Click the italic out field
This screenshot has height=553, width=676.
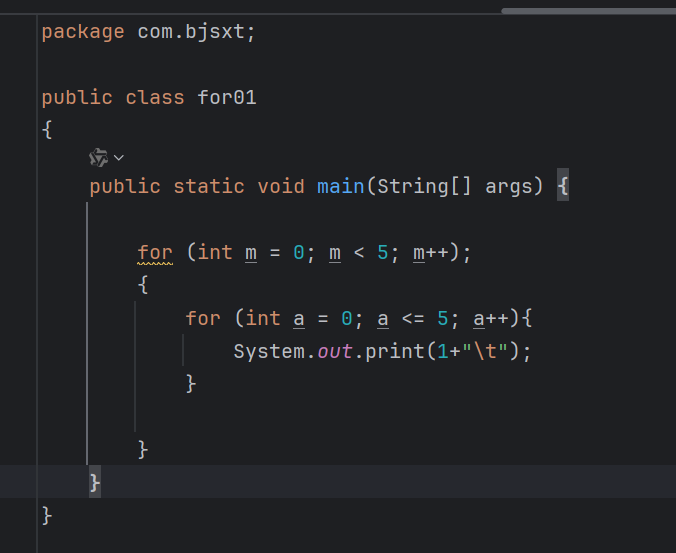click(x=335, y=352)
